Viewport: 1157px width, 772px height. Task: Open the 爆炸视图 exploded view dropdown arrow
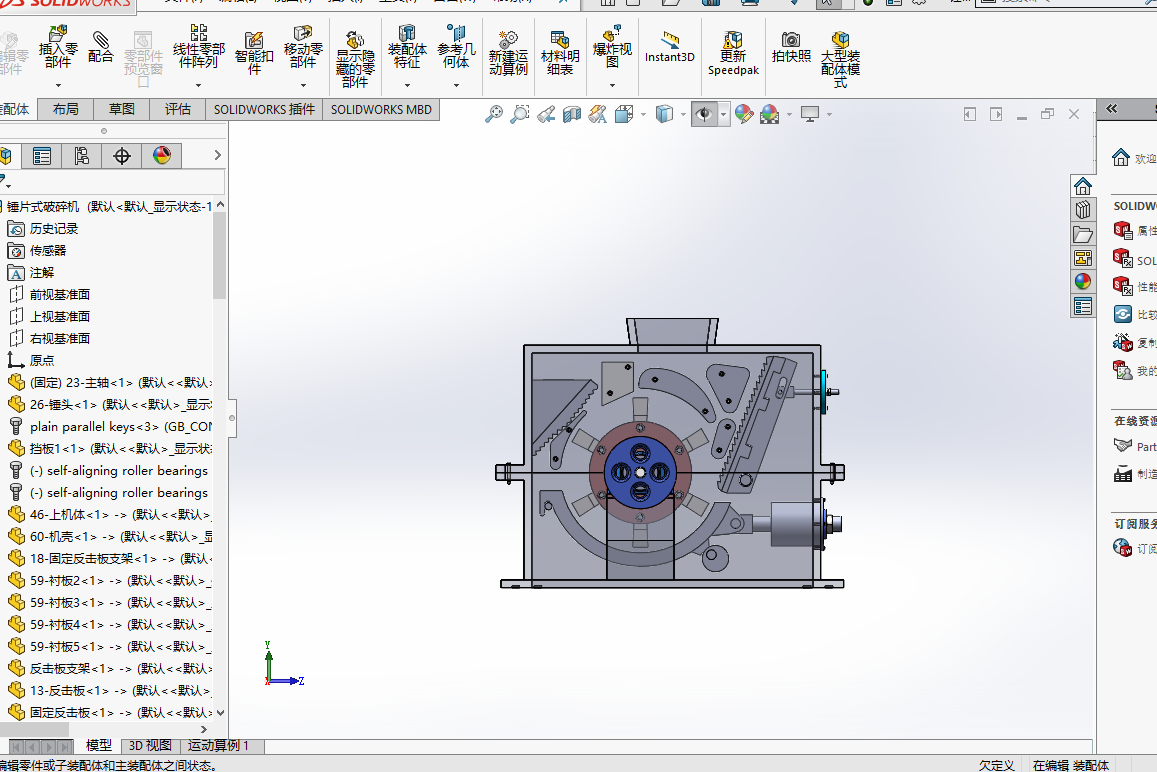[x=612, y=86]
